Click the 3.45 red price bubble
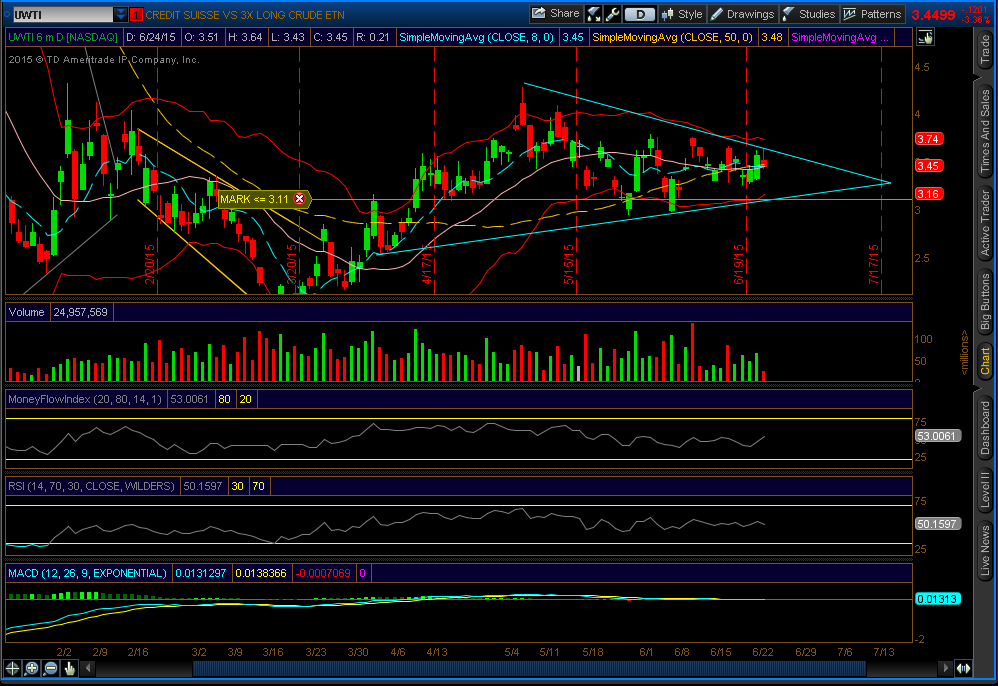The width and height of the screenshot is (998, 686). coord(928,166)
